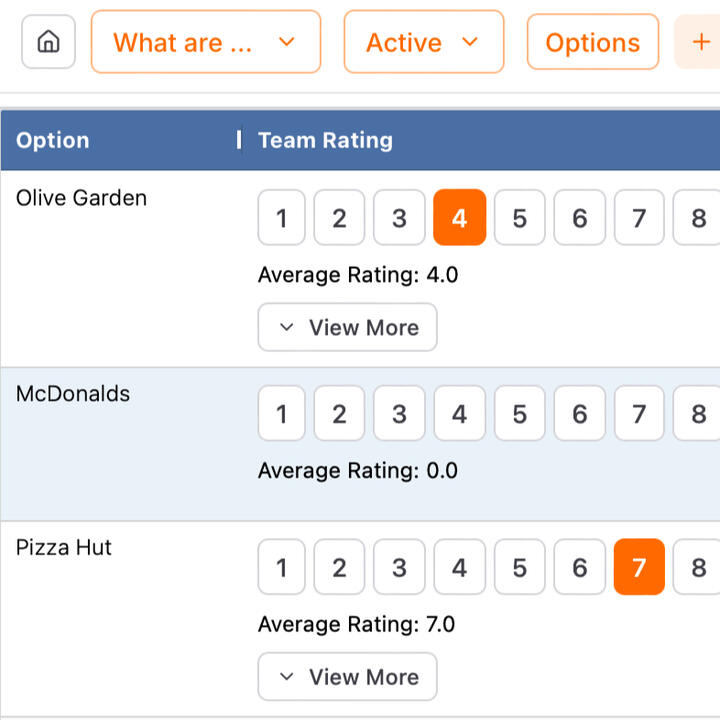The height and width of the screenshot is (720, 720).
Task: Set McDonalds rating to 7
Action: 639,414
